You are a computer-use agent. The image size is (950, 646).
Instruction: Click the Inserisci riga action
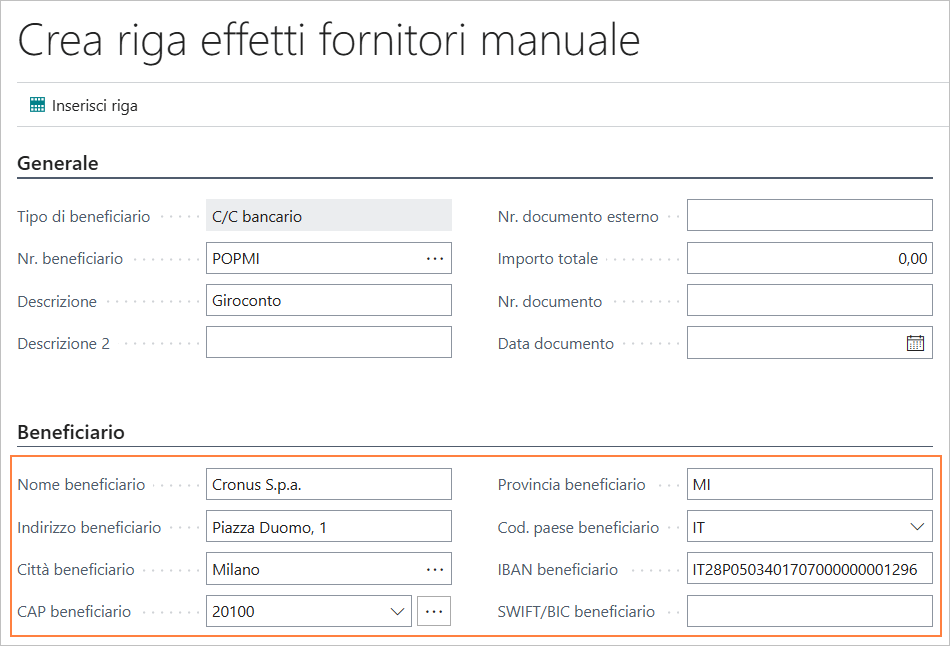coord(94,105)
